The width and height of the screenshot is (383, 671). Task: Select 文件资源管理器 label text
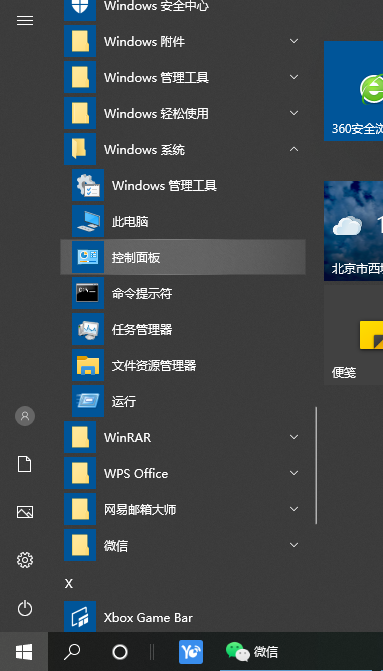coord(154,365)
